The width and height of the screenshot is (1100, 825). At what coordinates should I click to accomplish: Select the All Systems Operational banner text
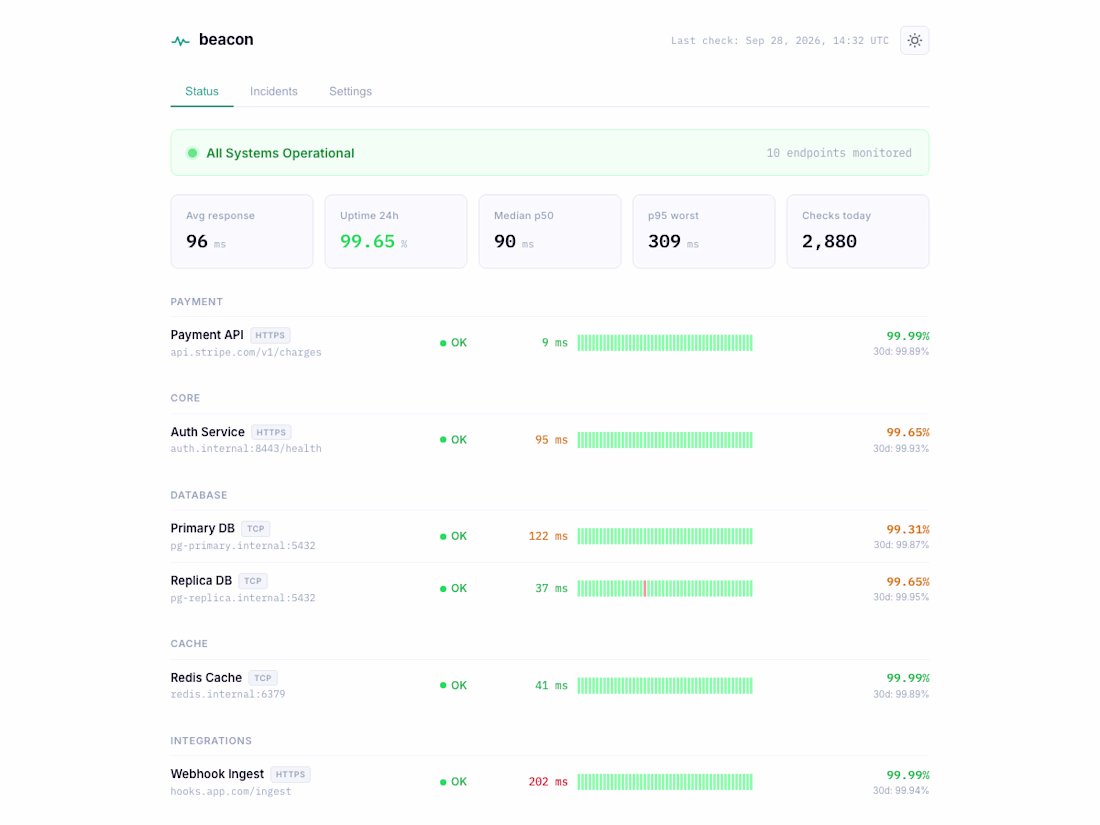pos(280,153)
